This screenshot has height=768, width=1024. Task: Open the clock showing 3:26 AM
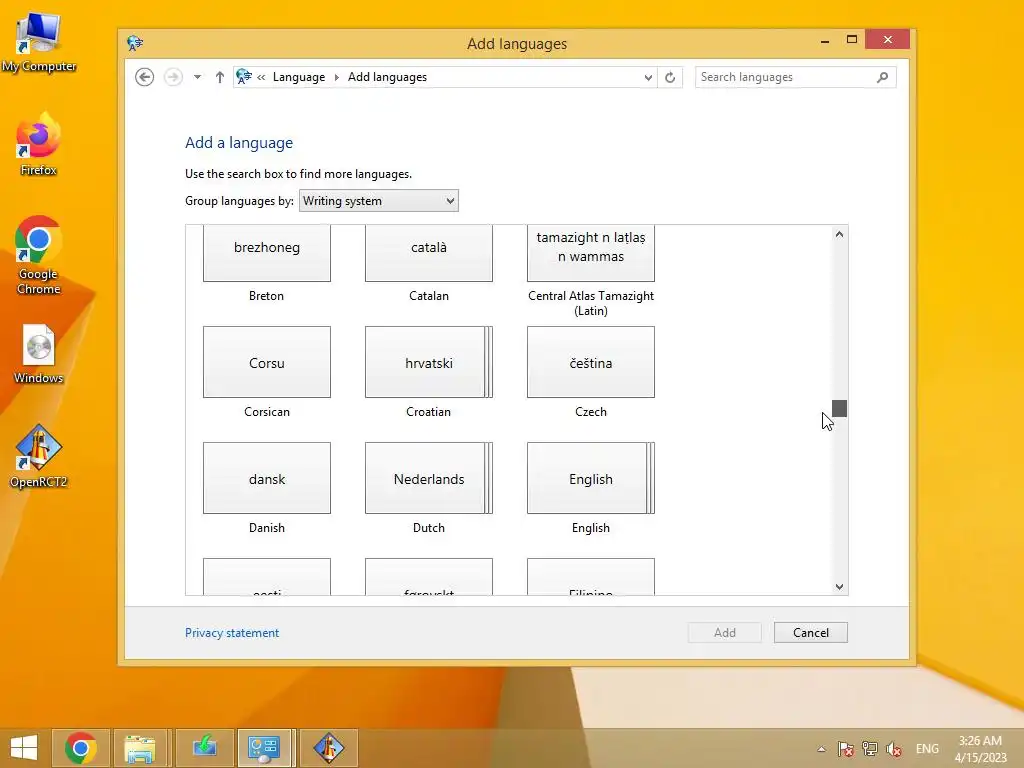[980, 749]
